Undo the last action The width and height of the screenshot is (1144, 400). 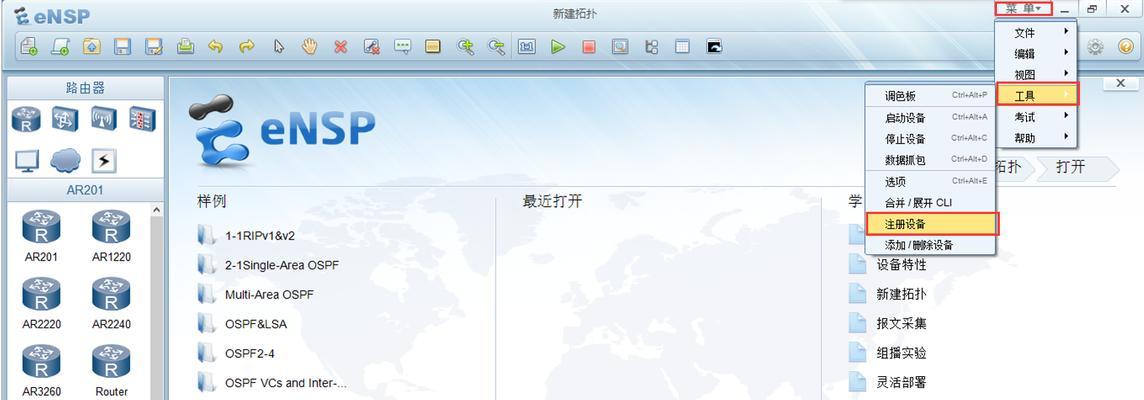(215, 47)
